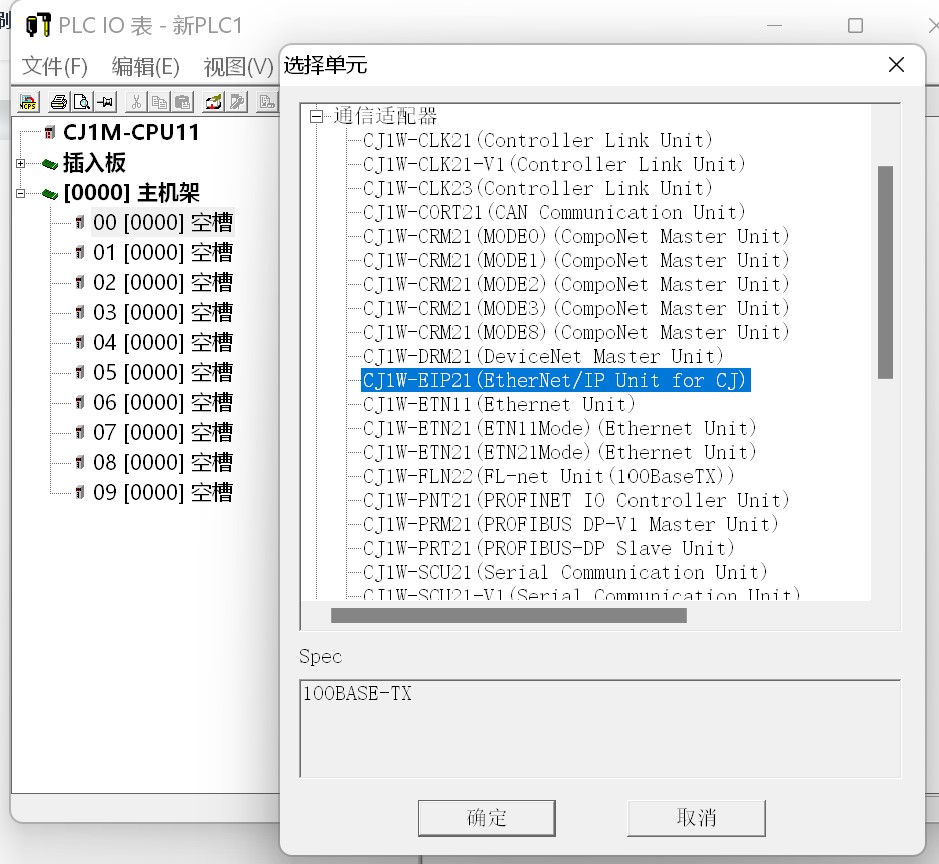
Task: Select slot 06 [0000] 空槽
Action: (x=162, y=402)
